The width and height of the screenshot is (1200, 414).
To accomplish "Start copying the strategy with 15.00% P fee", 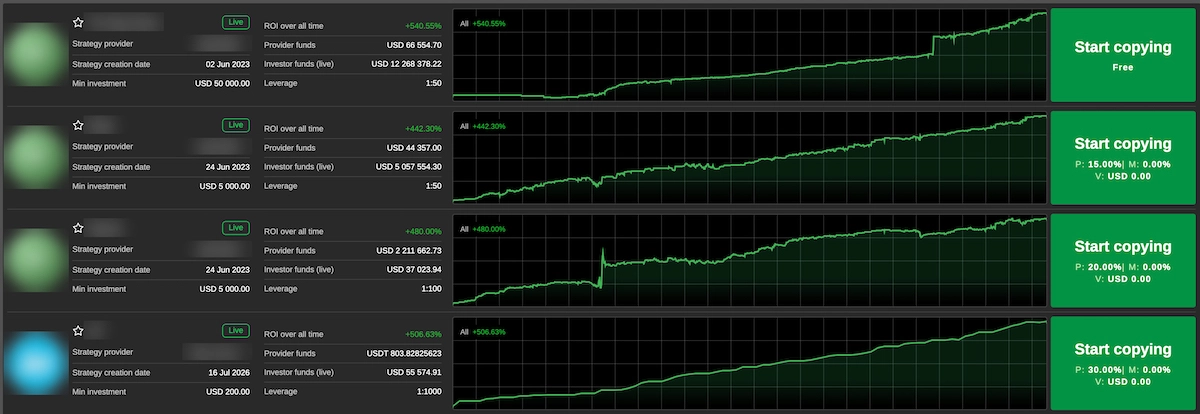I will 1122,157.
